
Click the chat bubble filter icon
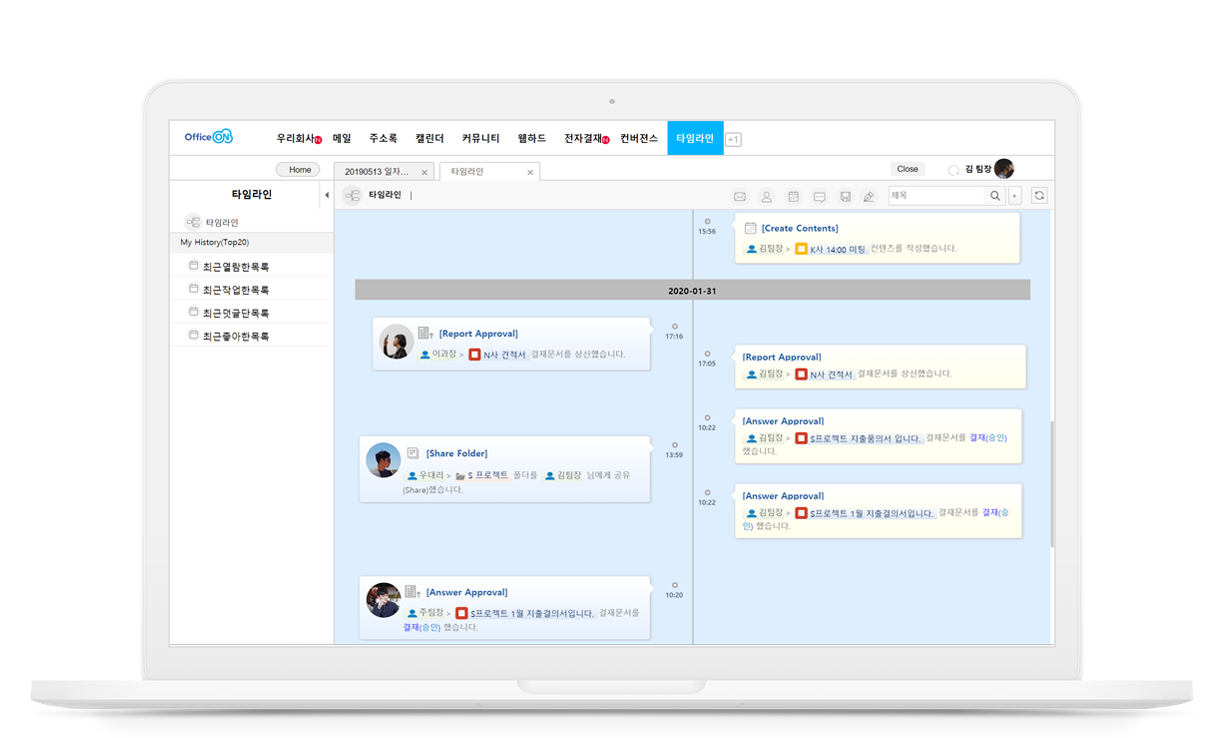(819, 196)
